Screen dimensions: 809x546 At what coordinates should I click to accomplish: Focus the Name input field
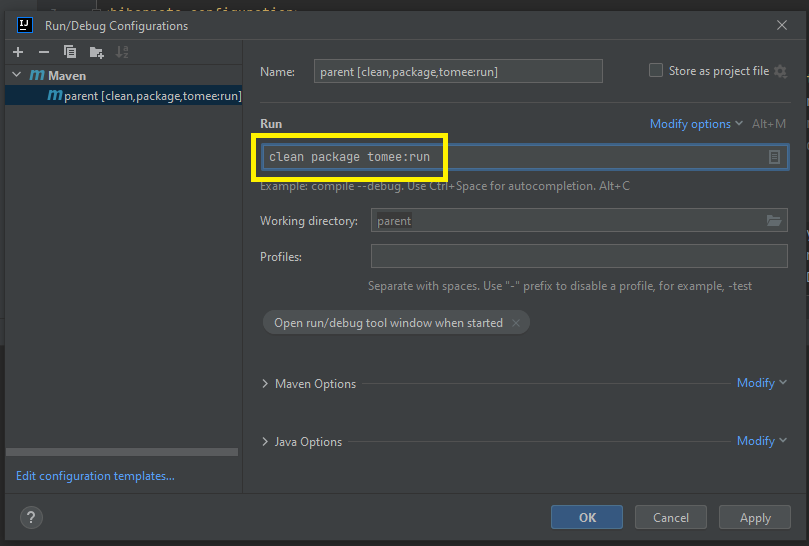(458, 71)
